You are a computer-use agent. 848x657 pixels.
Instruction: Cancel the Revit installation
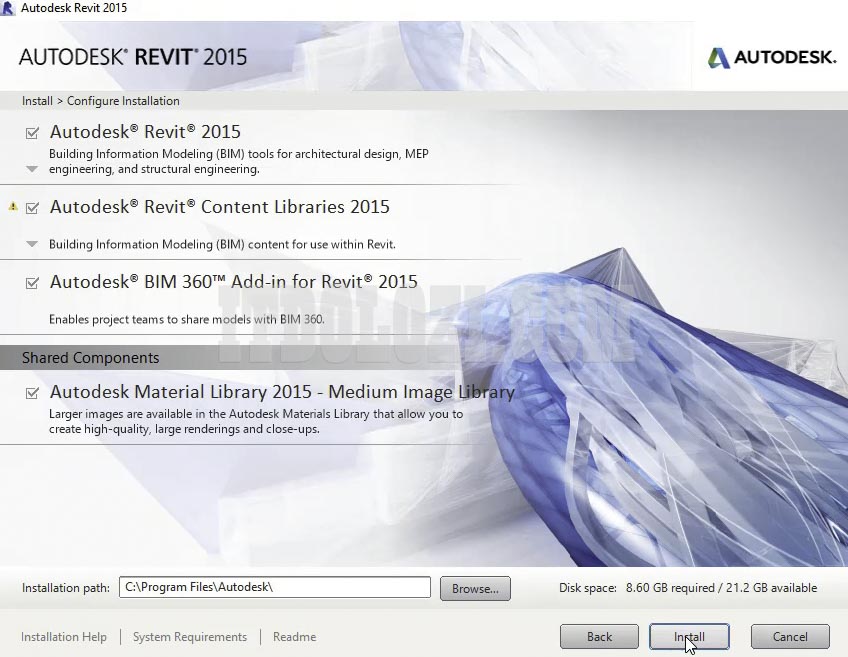point(790,636)
